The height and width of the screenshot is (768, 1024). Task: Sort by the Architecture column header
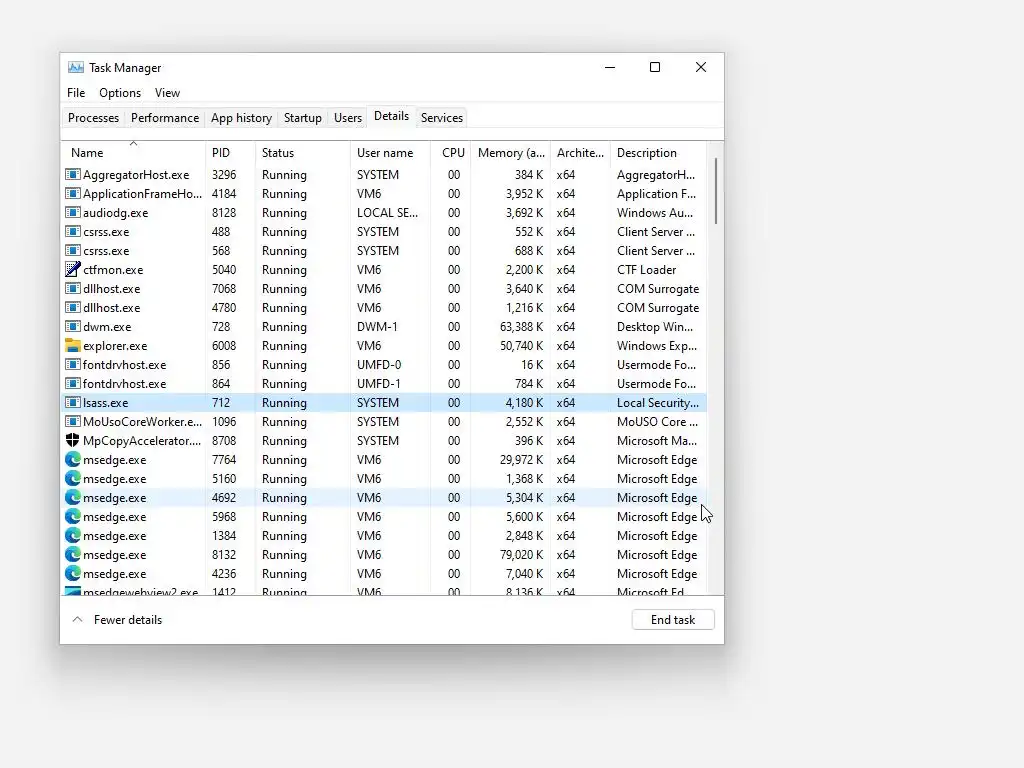pyautogui.click(x=580, y=152)
